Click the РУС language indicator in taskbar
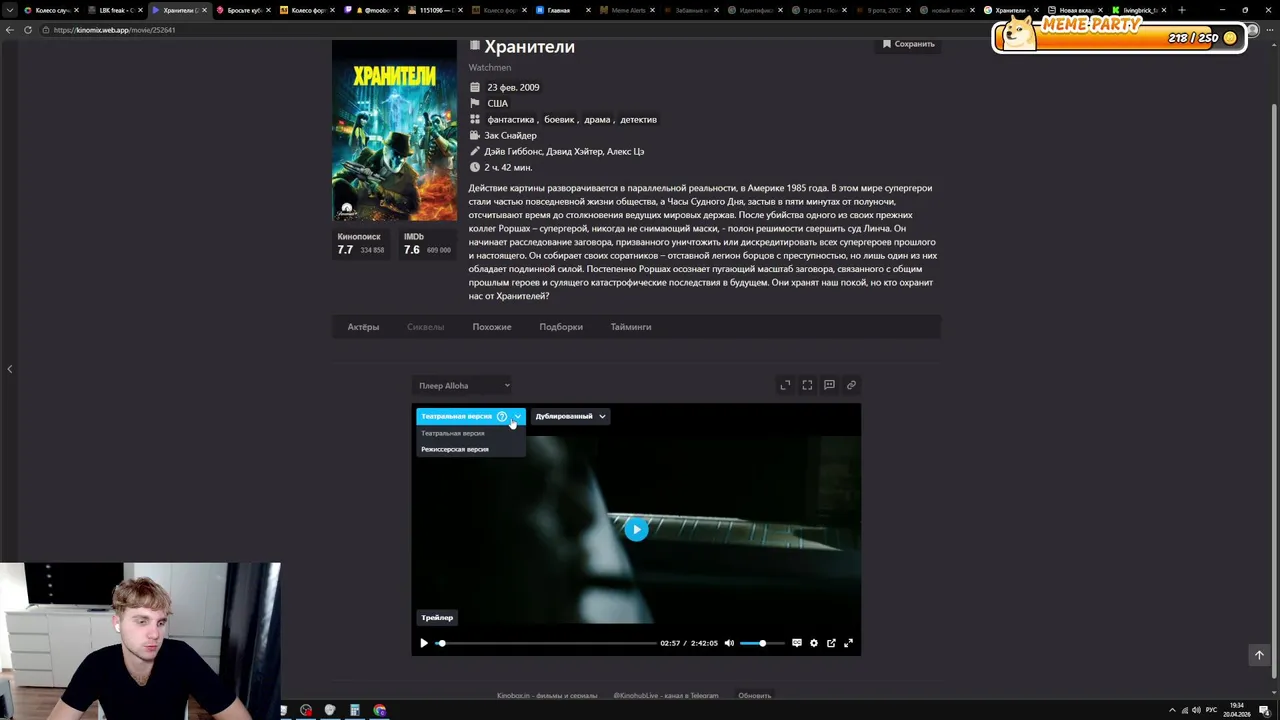The image size is (1280, 720). tap(1212, 710)
